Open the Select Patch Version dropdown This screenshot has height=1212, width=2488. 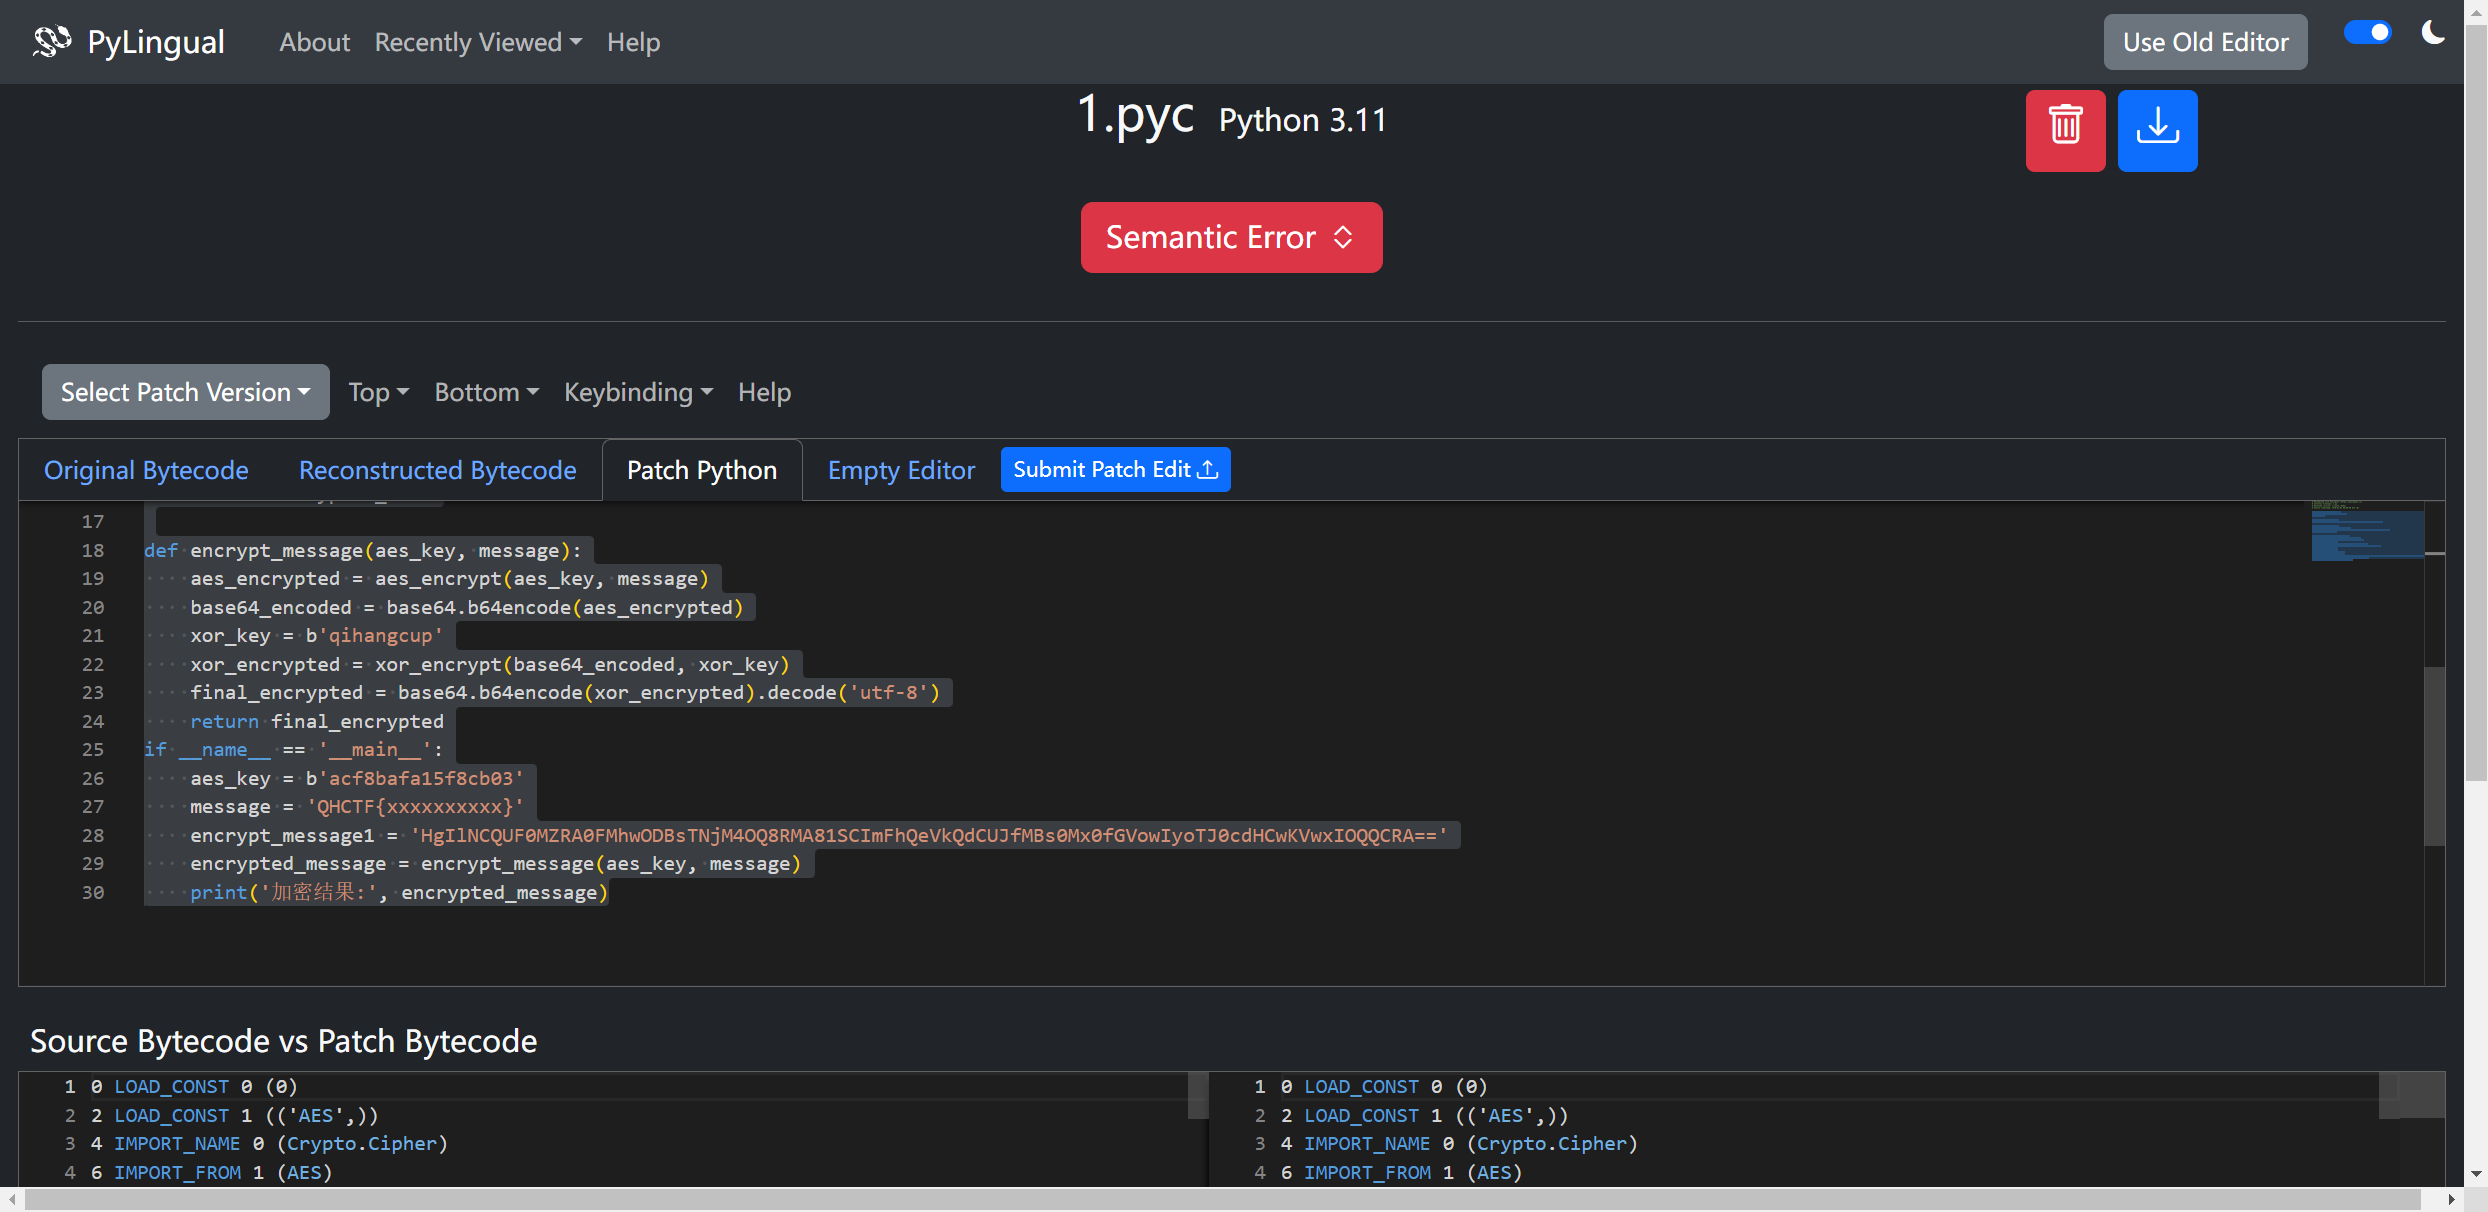pos(185,392)
